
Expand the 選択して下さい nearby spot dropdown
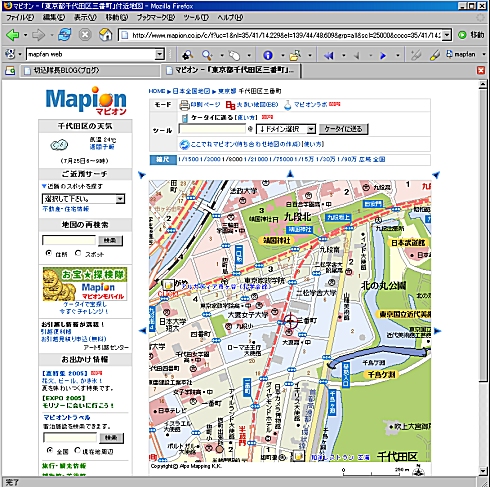pos(83,199)
